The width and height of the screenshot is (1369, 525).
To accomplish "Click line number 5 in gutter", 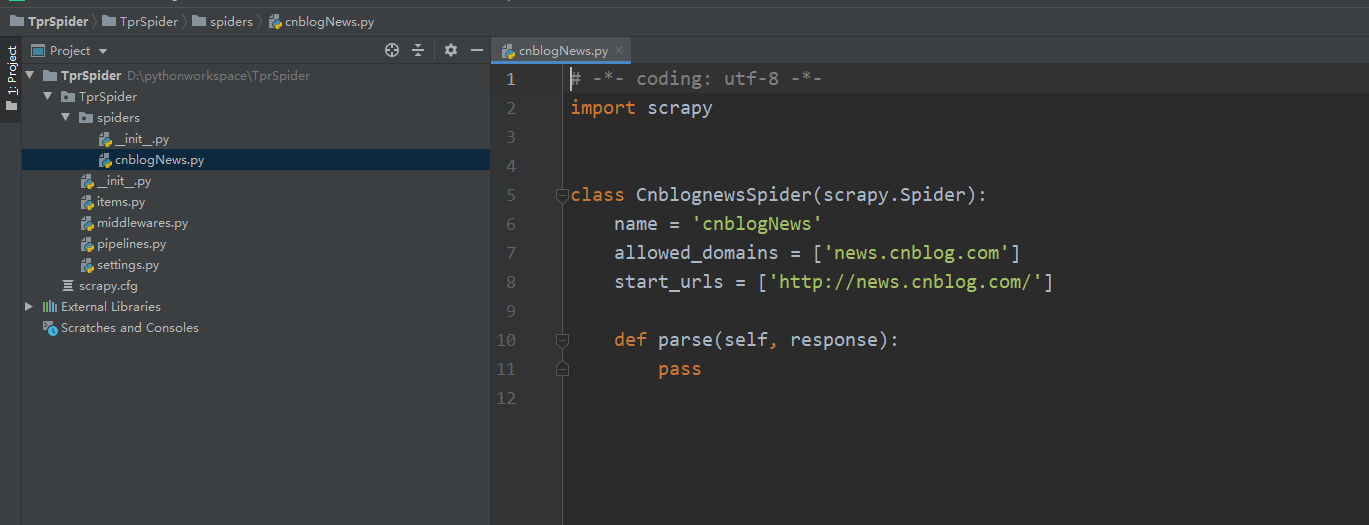I will [x=511, y=195].
